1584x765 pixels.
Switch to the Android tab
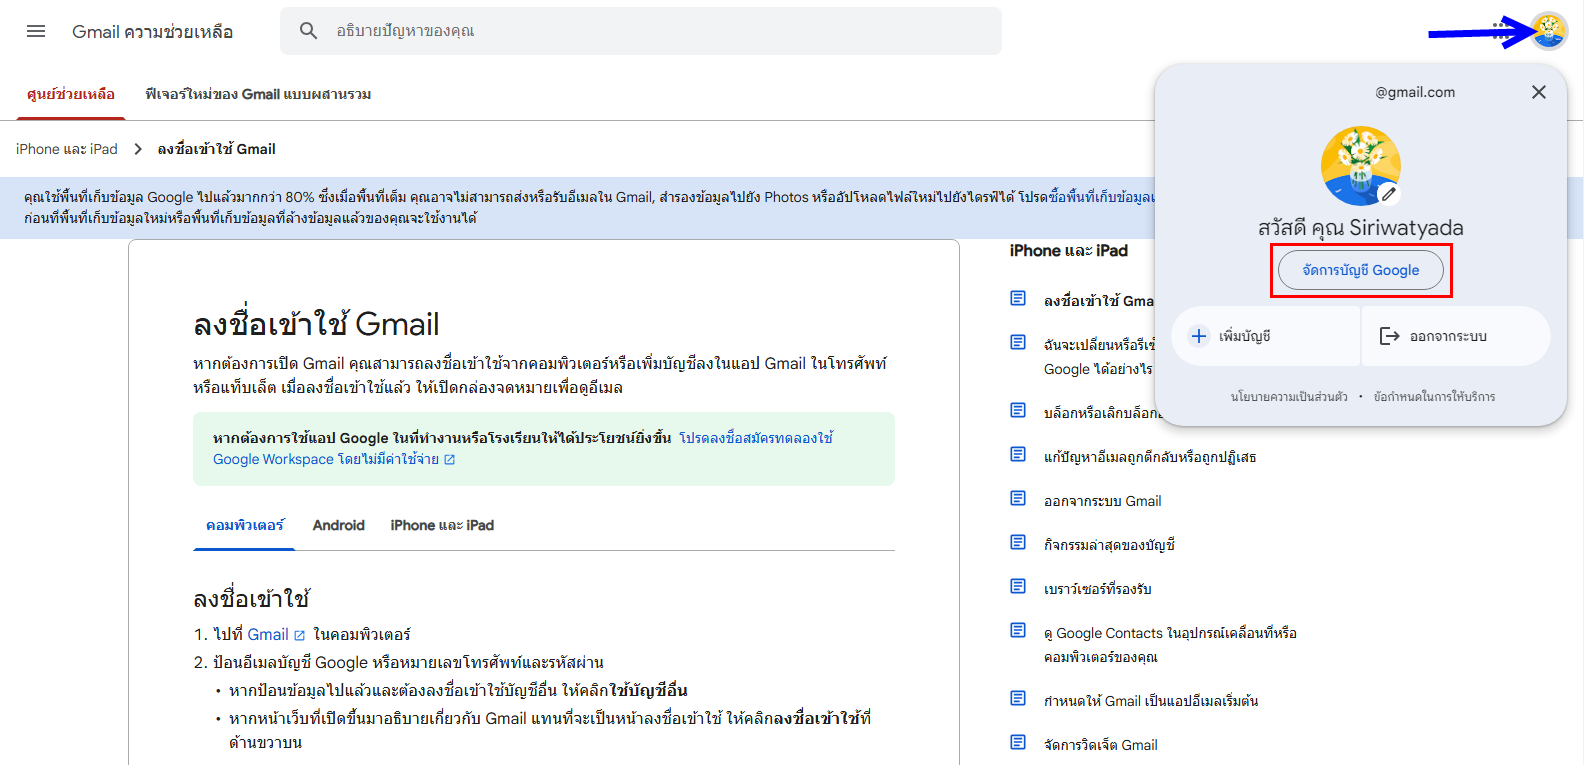(x=338, y=525)
